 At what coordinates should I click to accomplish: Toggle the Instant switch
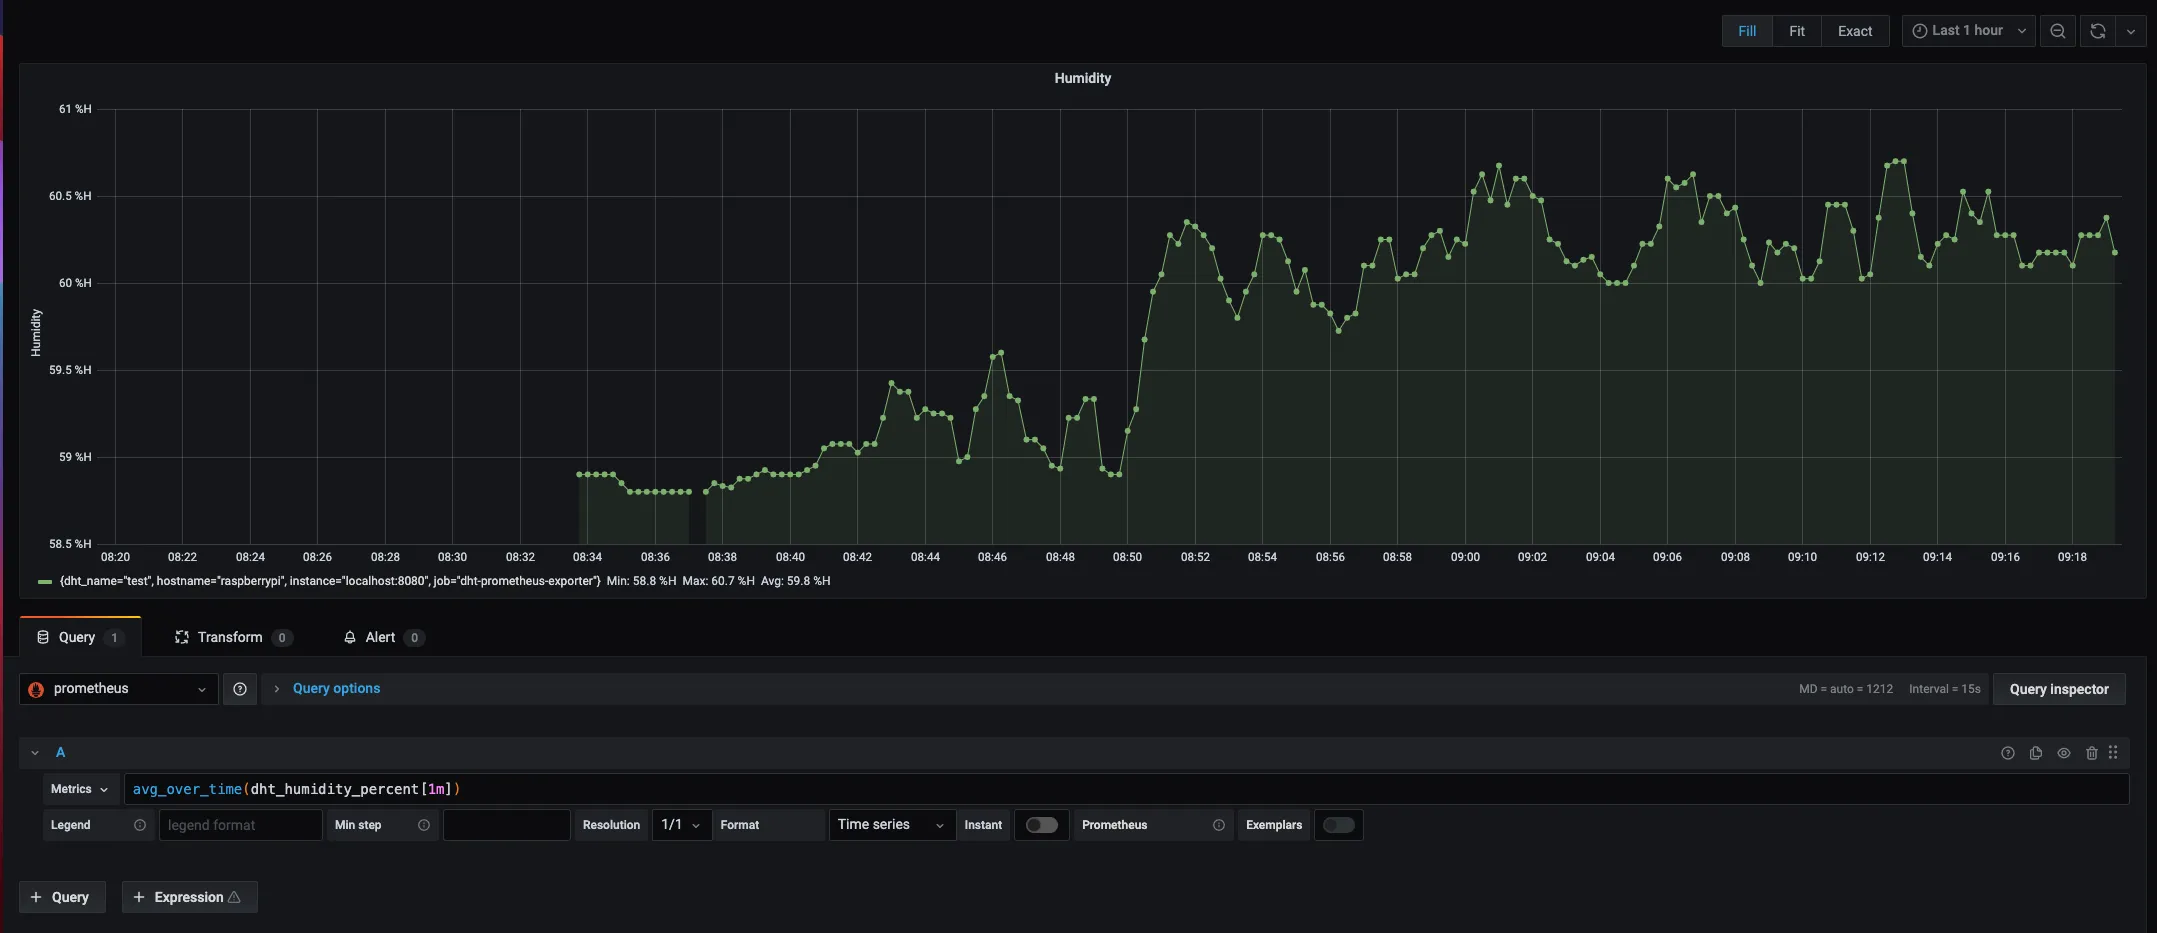coord(1041,825)
